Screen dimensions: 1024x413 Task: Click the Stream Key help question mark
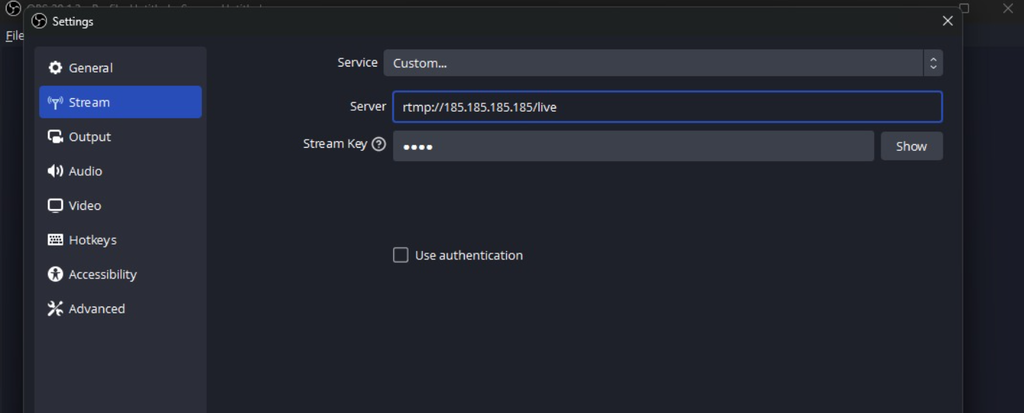click(x=378, y=144)
